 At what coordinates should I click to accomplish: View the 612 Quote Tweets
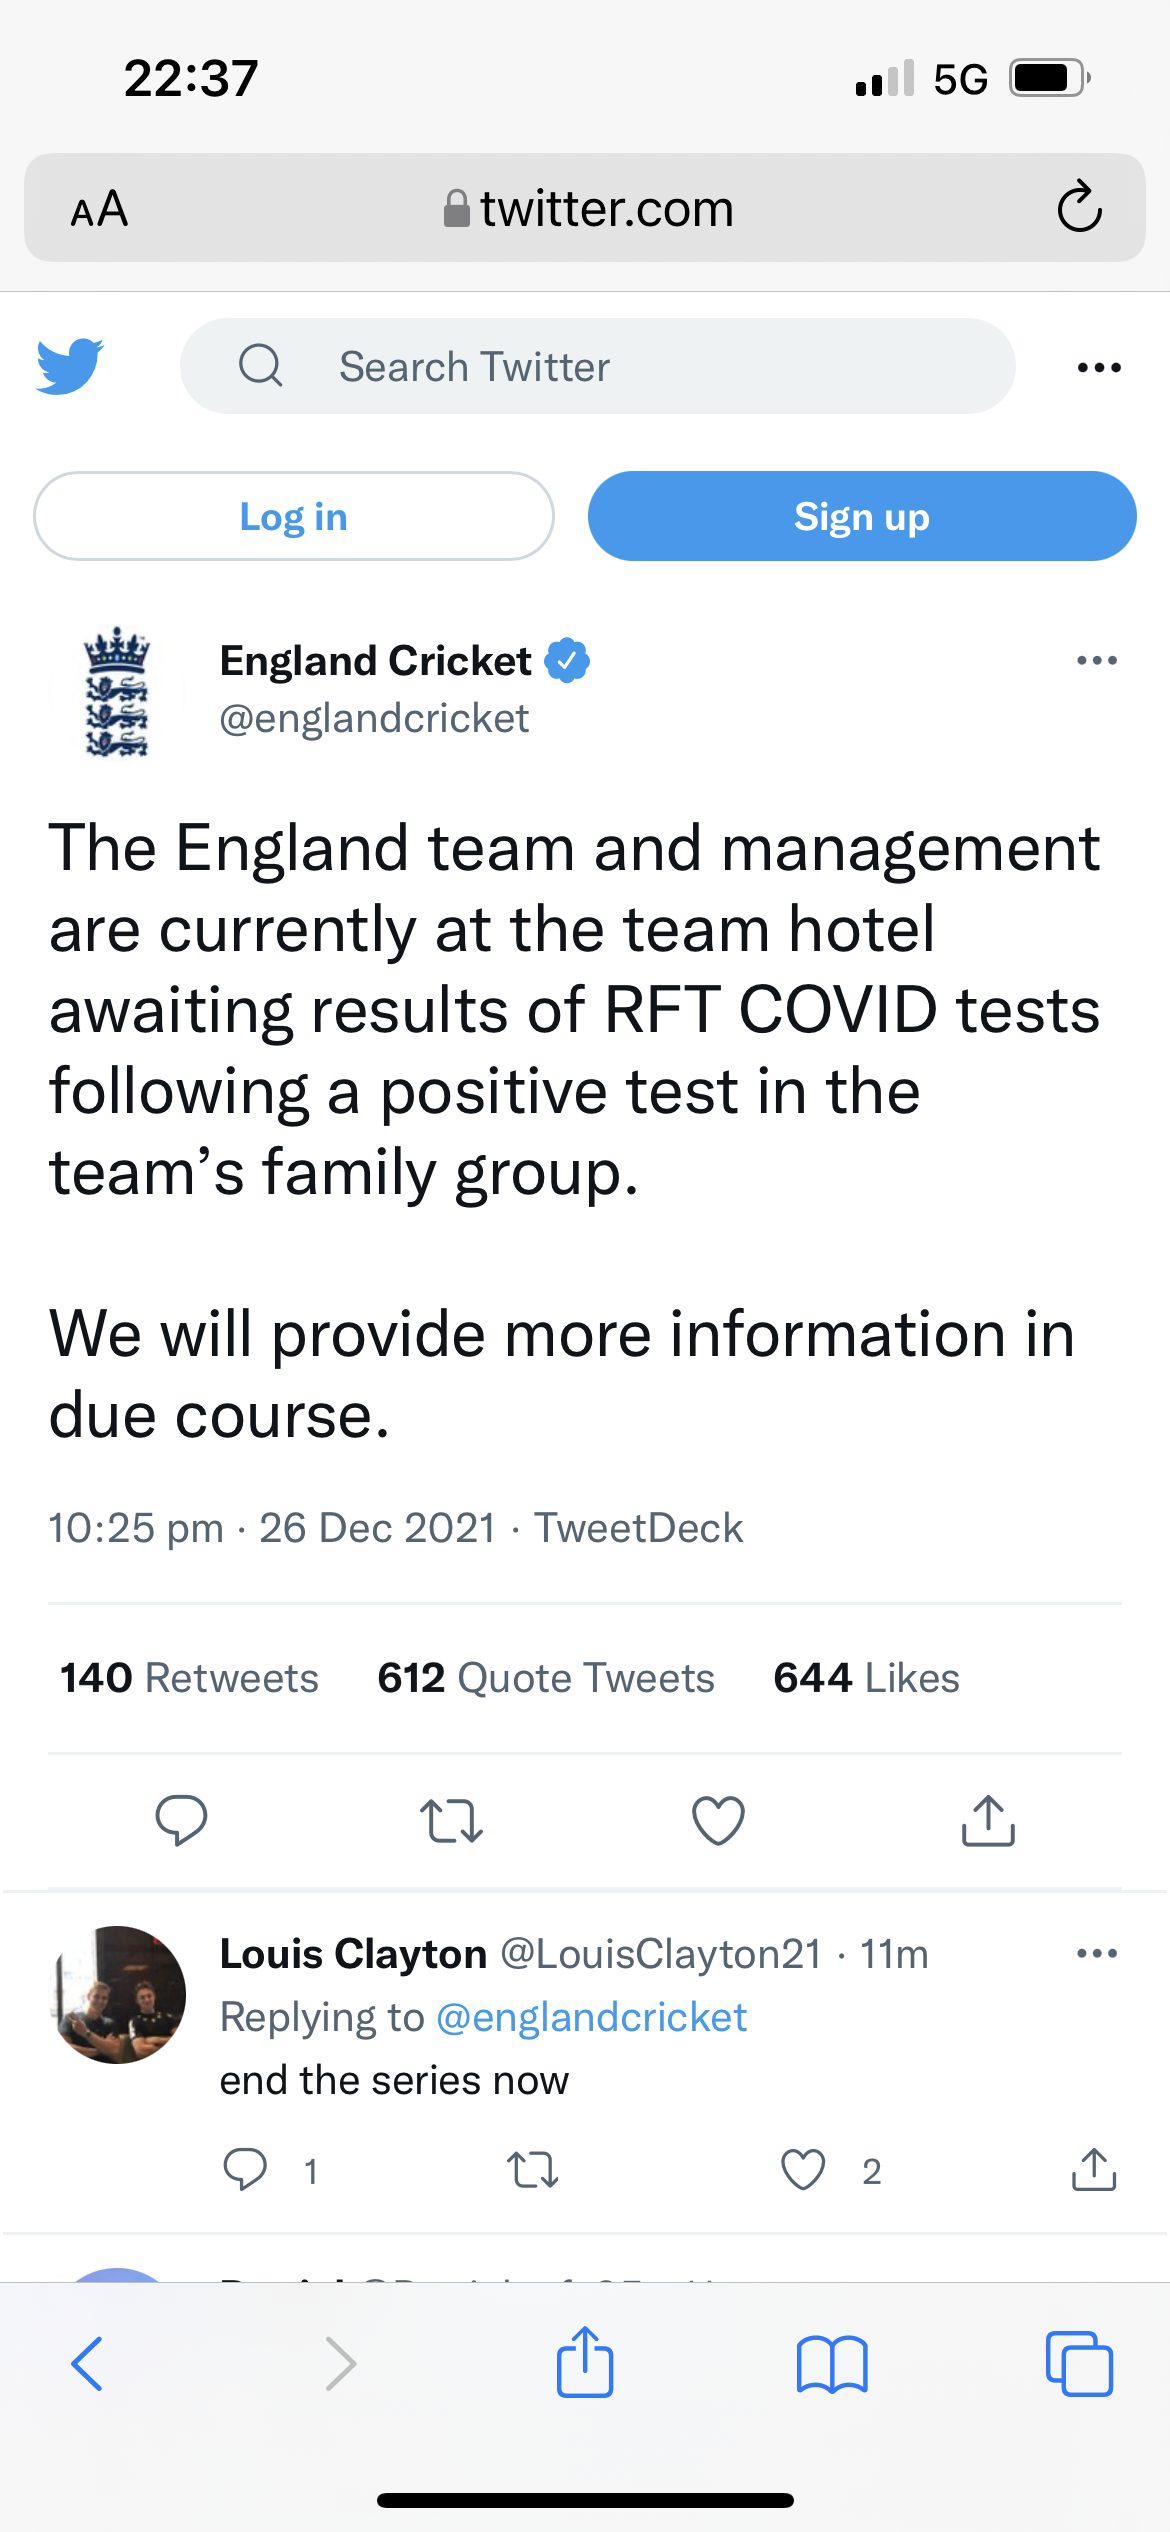(546, 1678)
